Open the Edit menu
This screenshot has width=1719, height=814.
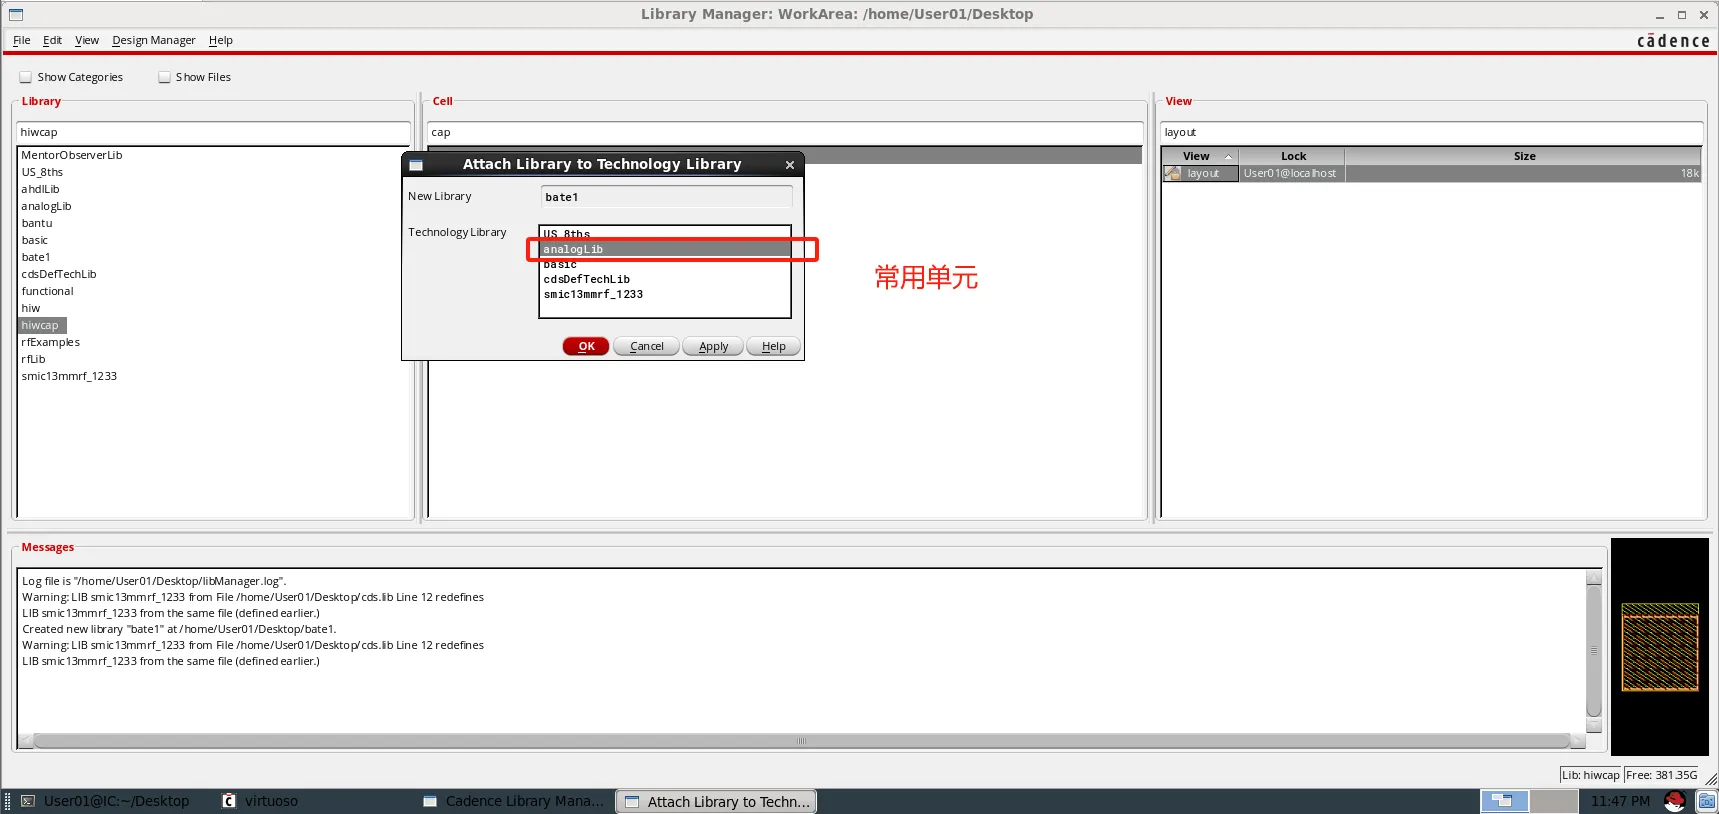(x=52, y=40)
